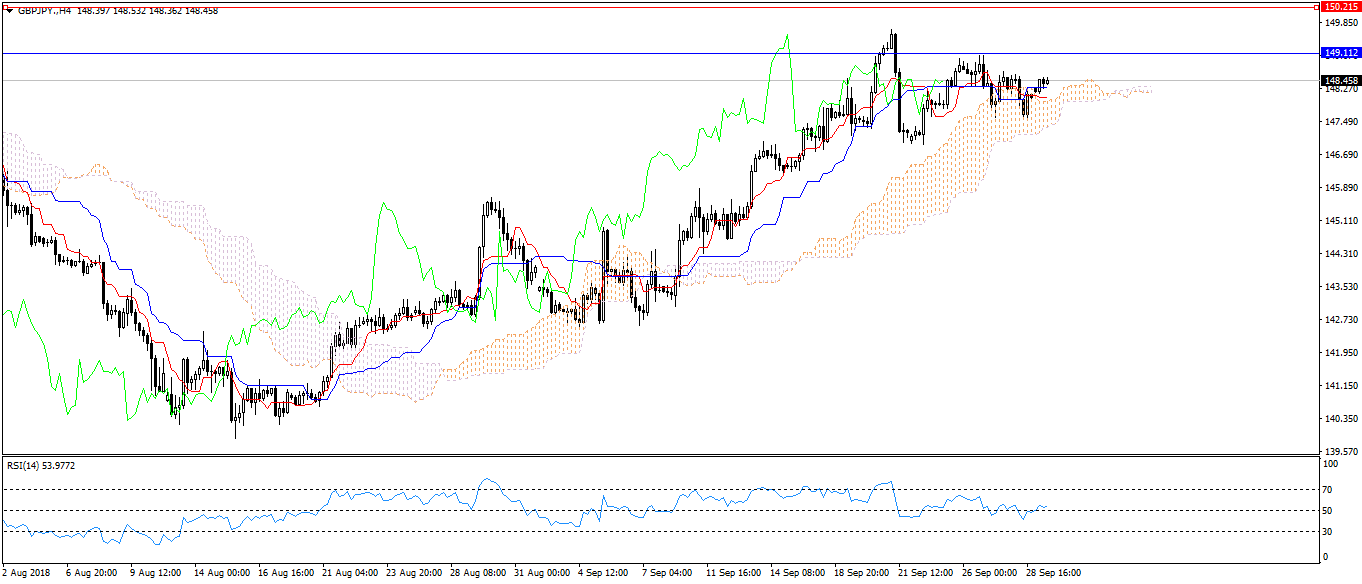
Task: Click the GBPJPY.,H4 chart title text
Action: (x=44, y=10)
